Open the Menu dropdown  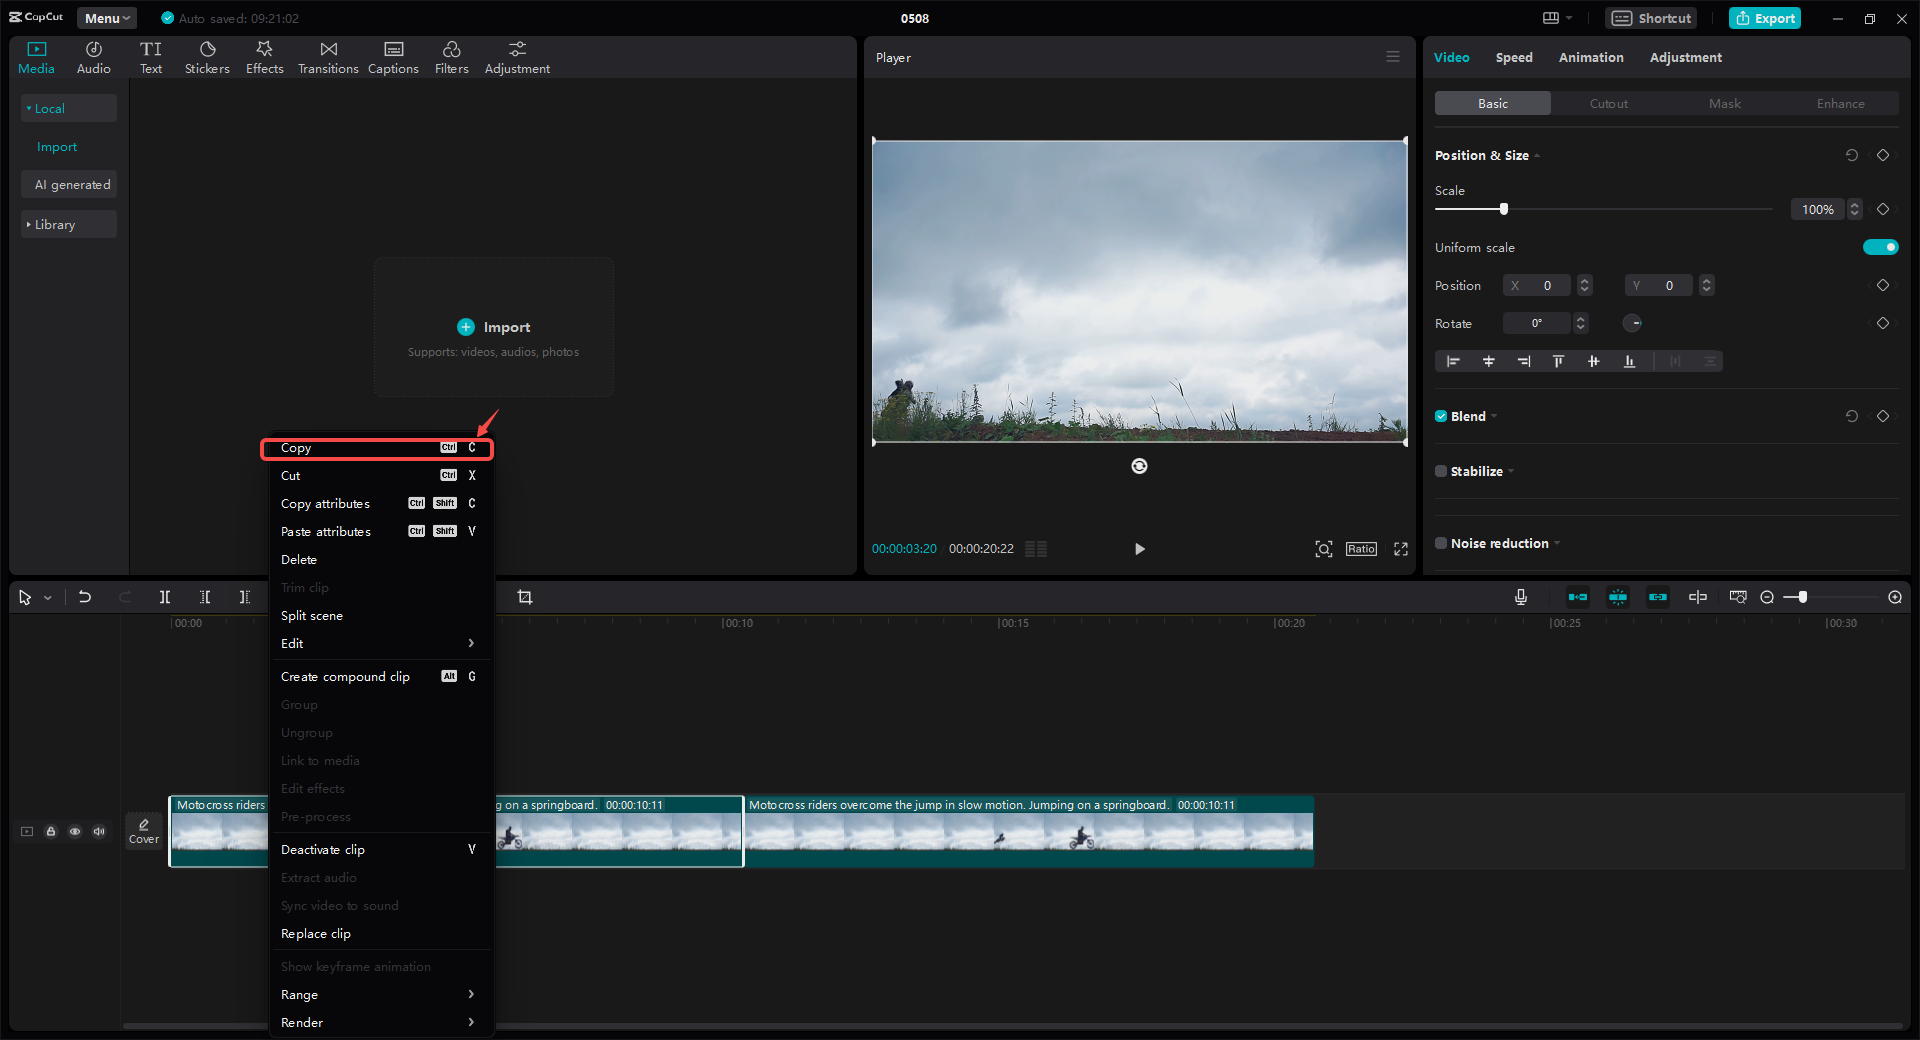(x=105, y=17)
